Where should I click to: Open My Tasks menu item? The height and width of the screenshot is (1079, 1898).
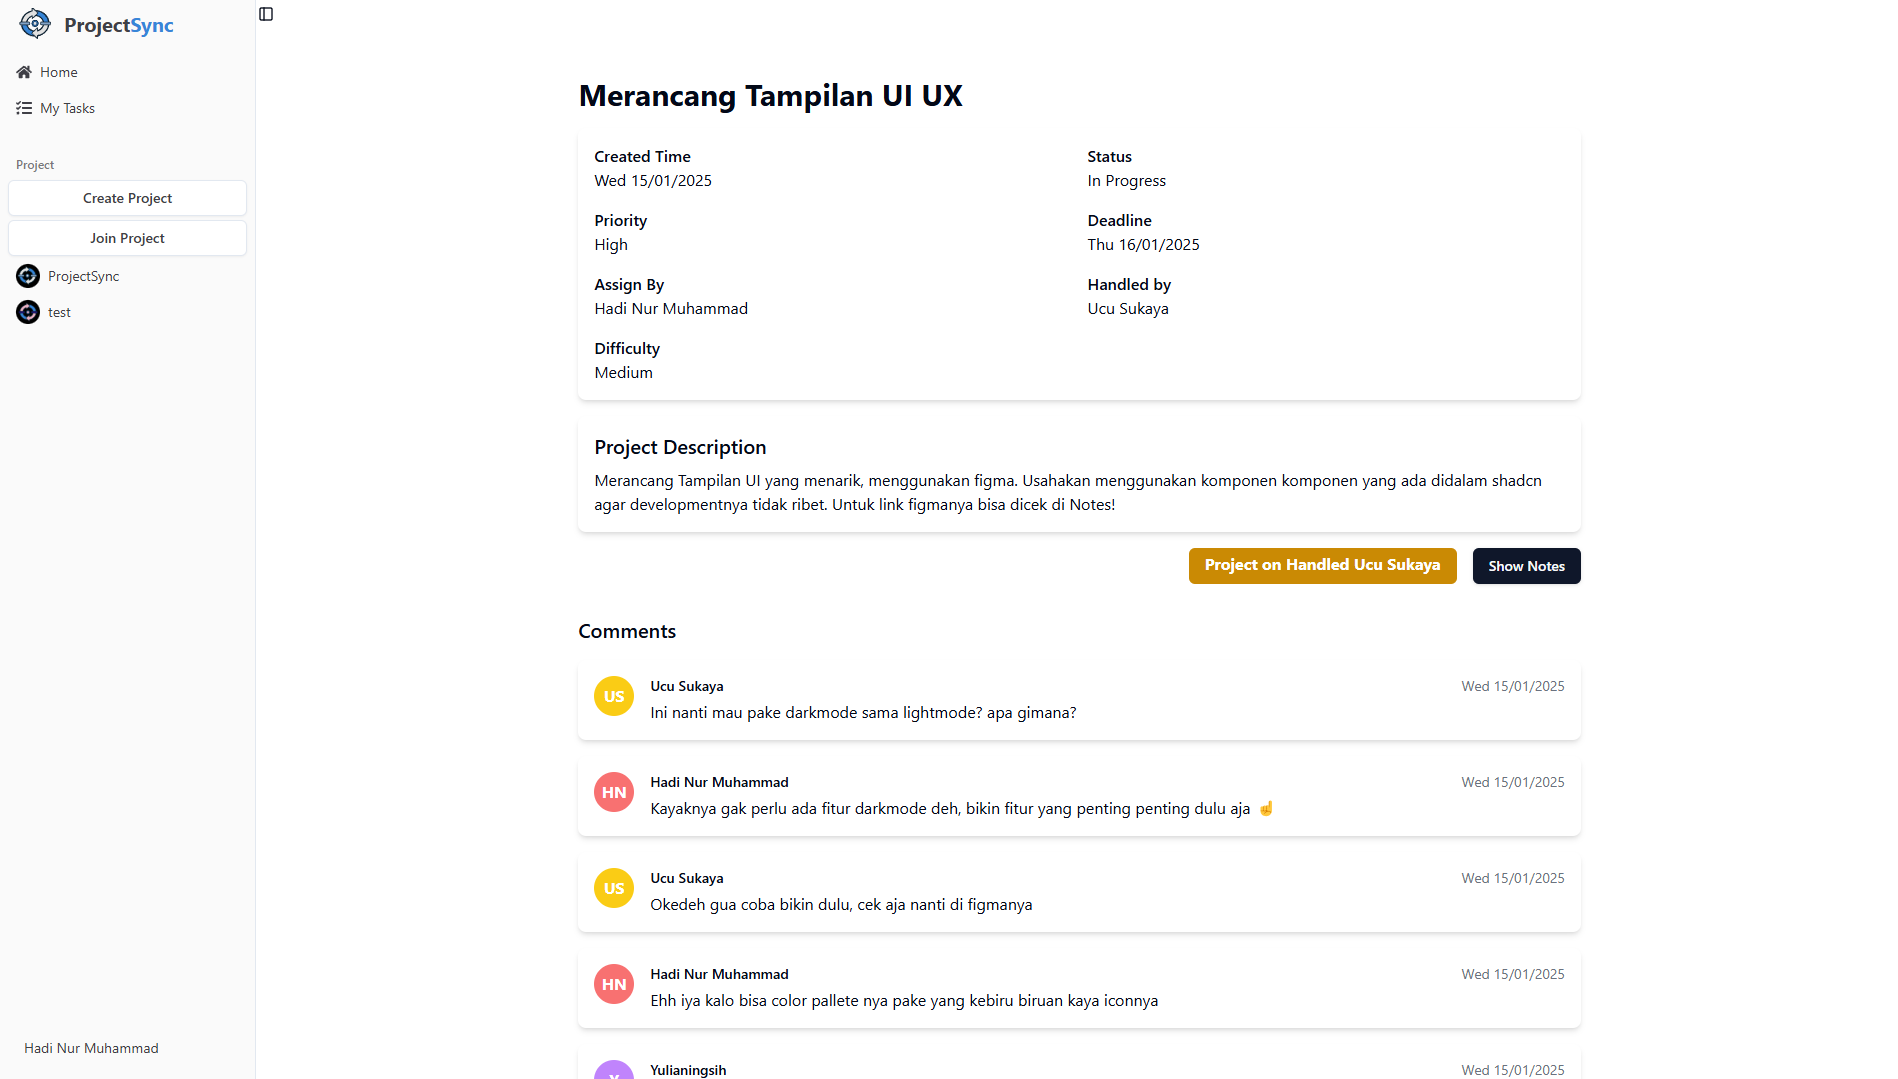point(68,108)
